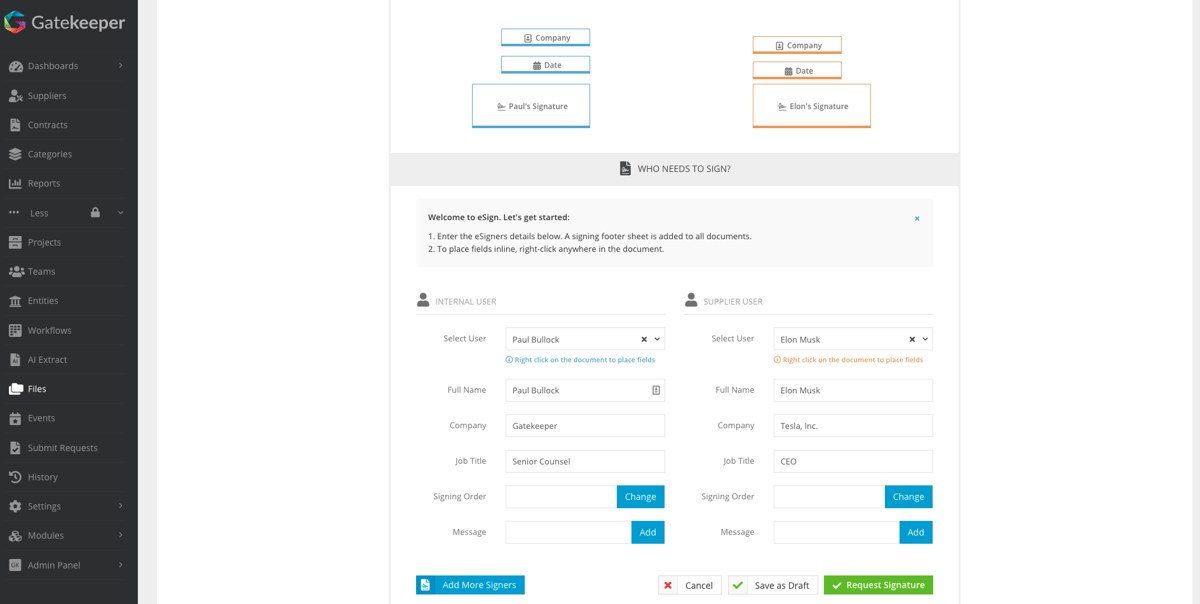The width and height of the screenshot is (1200, 604).
Task: Click the Senior Counsel job title field
Action: click(585, 461)
